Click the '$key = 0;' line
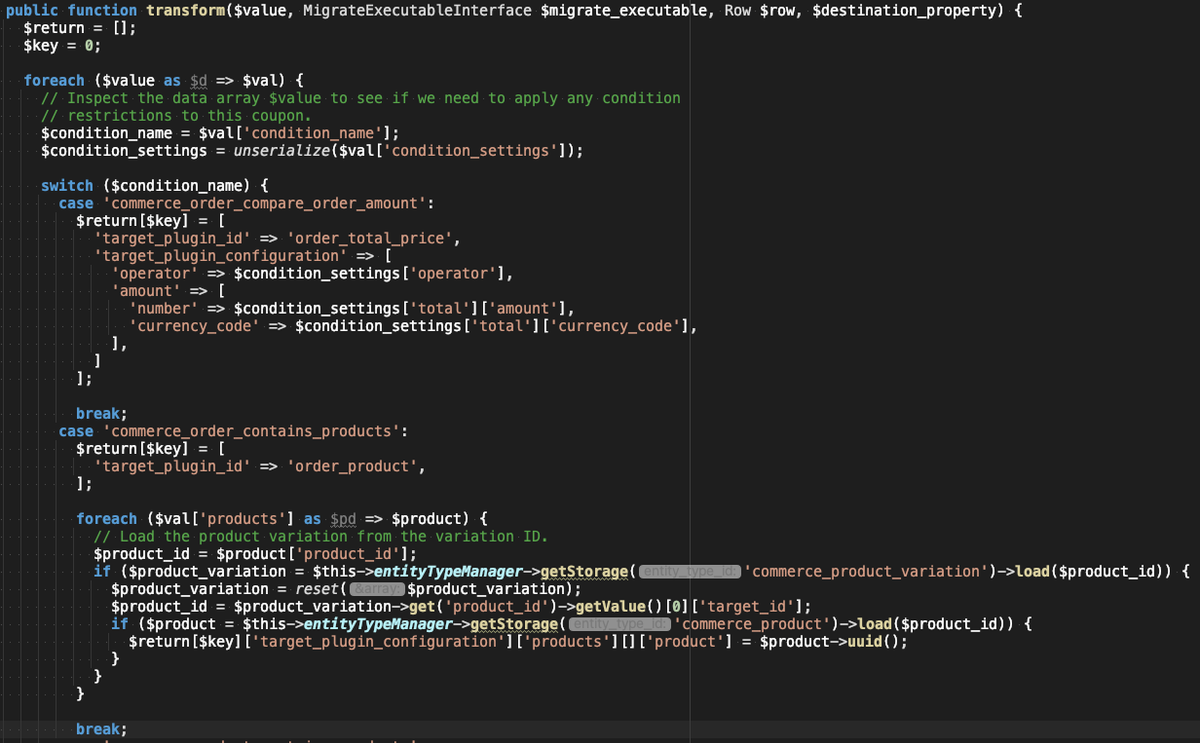The image size is (1200, 743). tap(62, 46)
